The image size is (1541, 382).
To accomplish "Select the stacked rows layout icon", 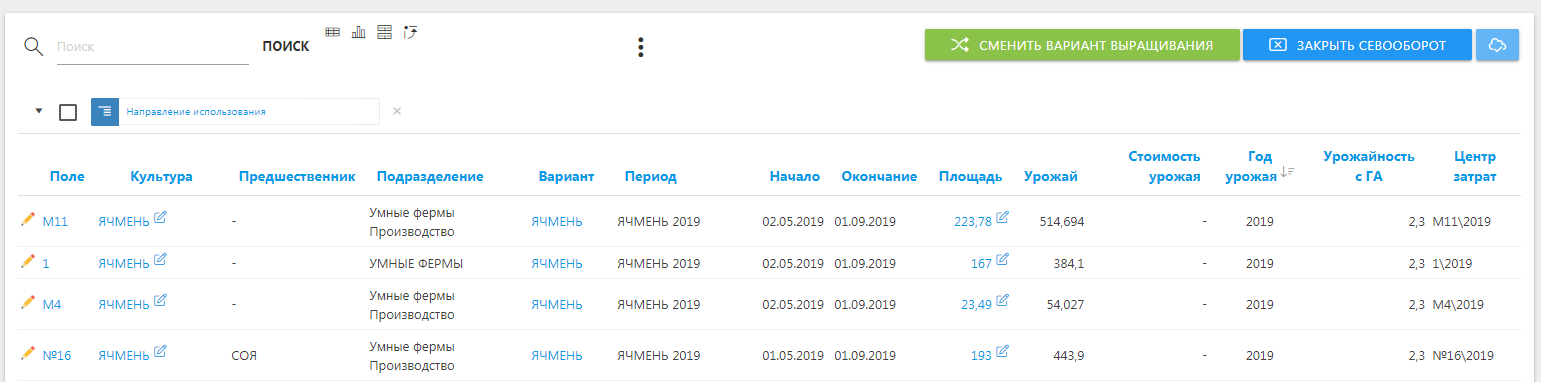I will pos(384,32).
